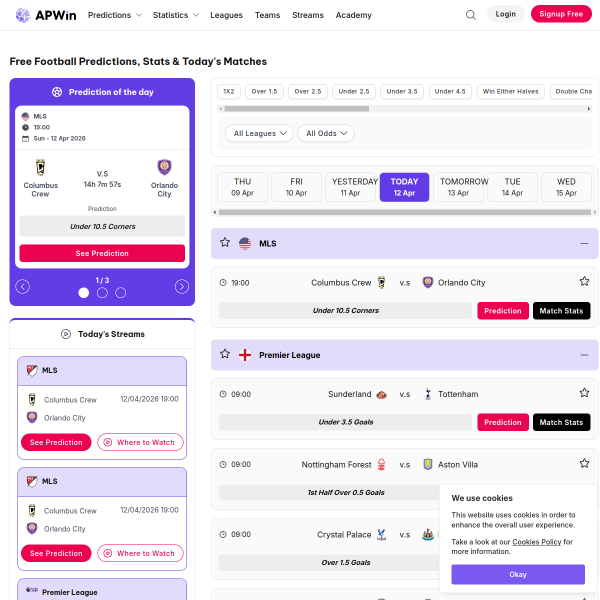Open the Streams page
The width and height of the screenshot is (600, 600).
(x=308, y=15)
